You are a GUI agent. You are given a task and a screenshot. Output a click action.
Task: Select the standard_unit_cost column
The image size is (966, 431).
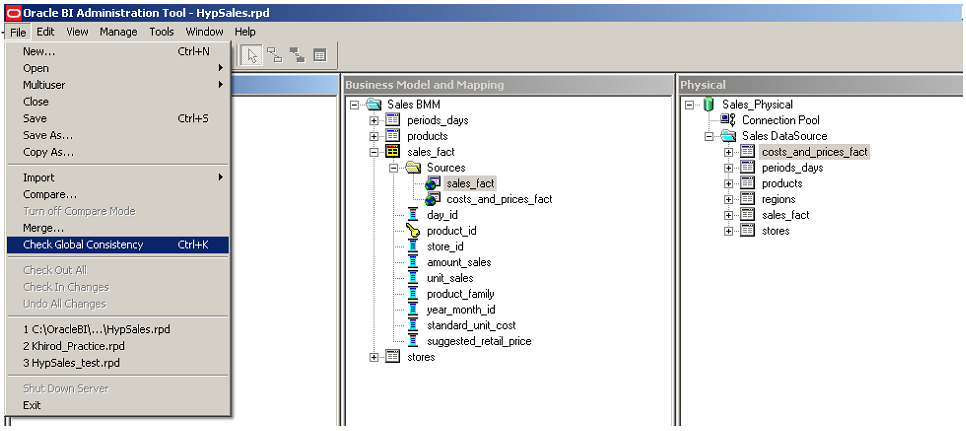pos(471,325)
